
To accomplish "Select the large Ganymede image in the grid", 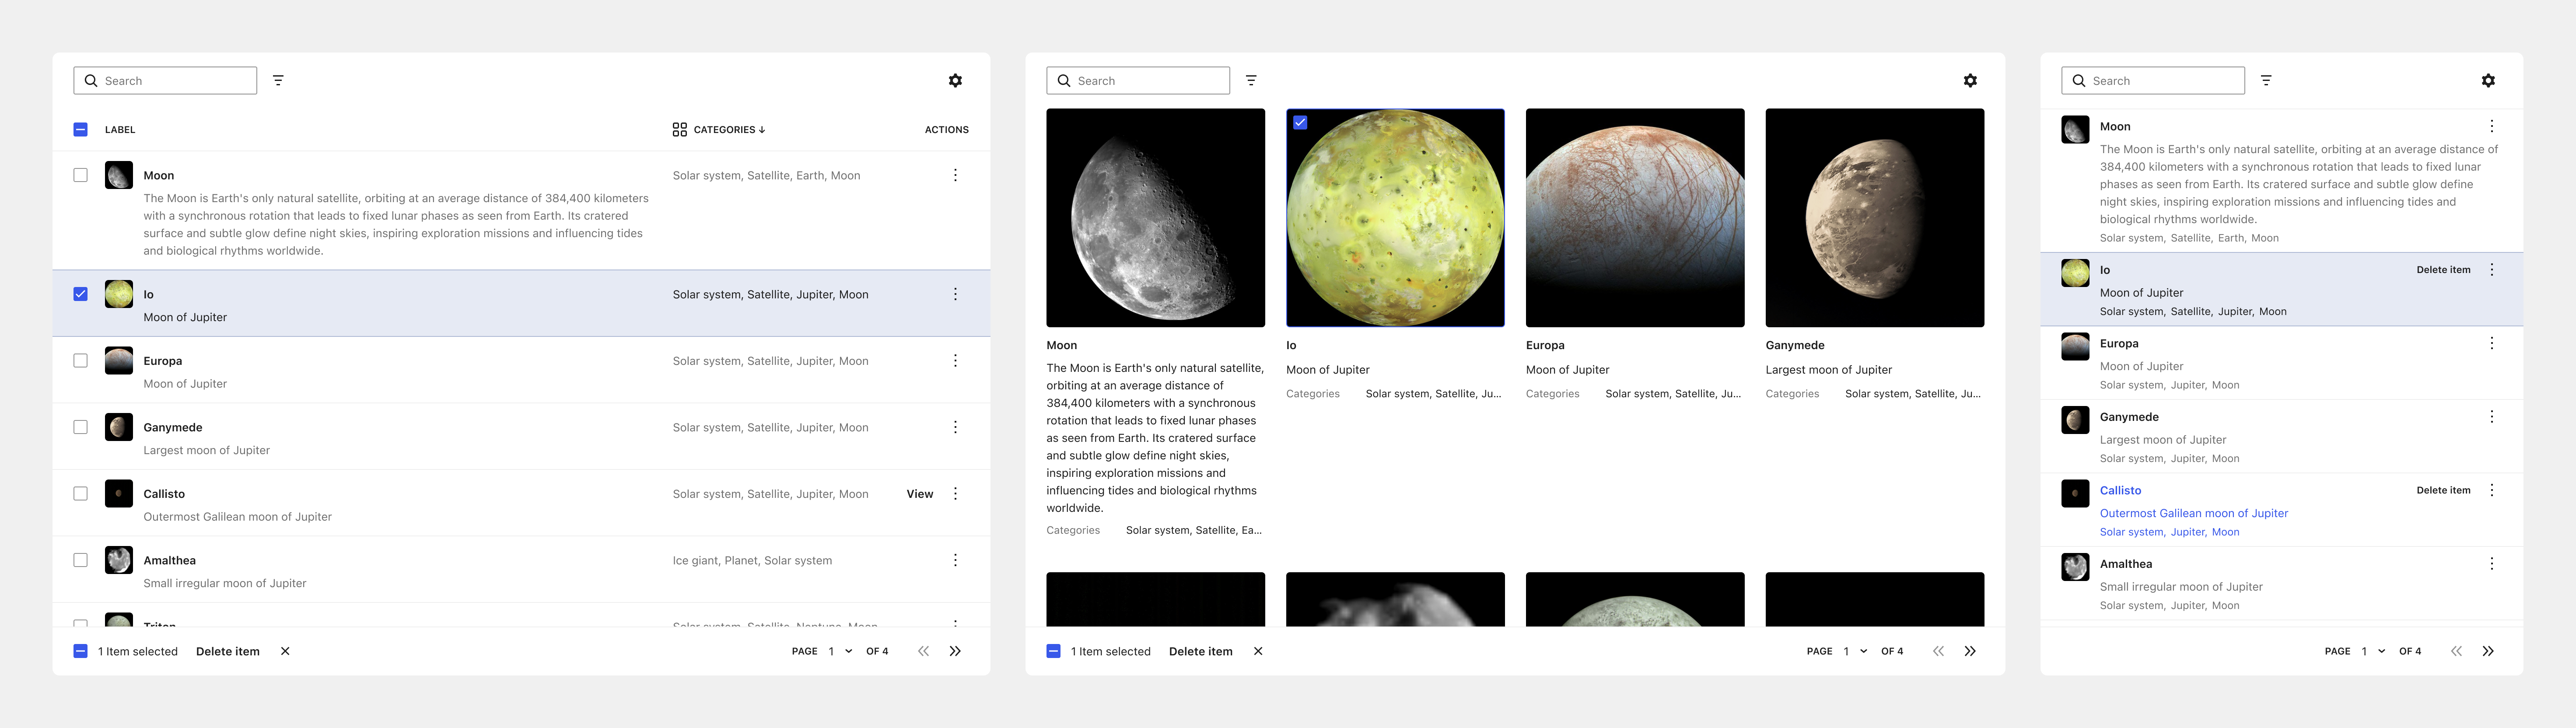I will tap(1875, 218).
